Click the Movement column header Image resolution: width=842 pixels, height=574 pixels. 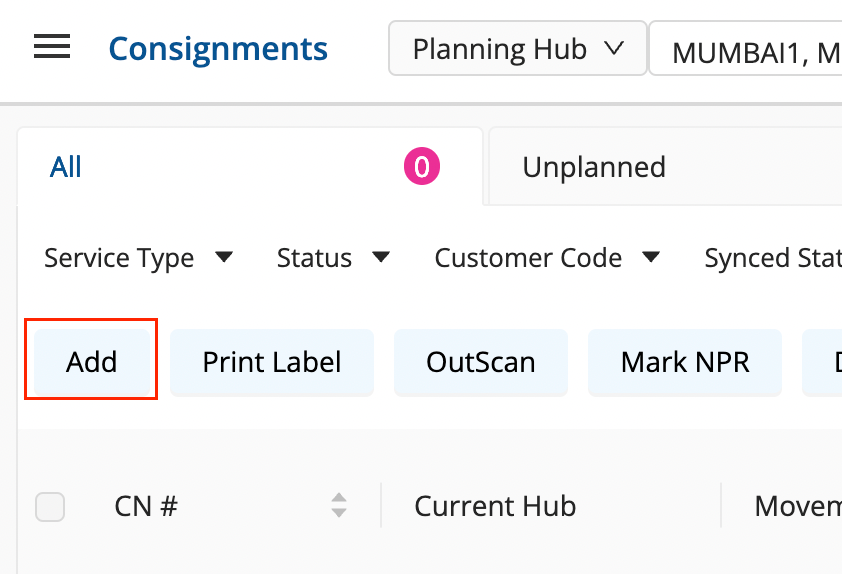pos(797,506)
